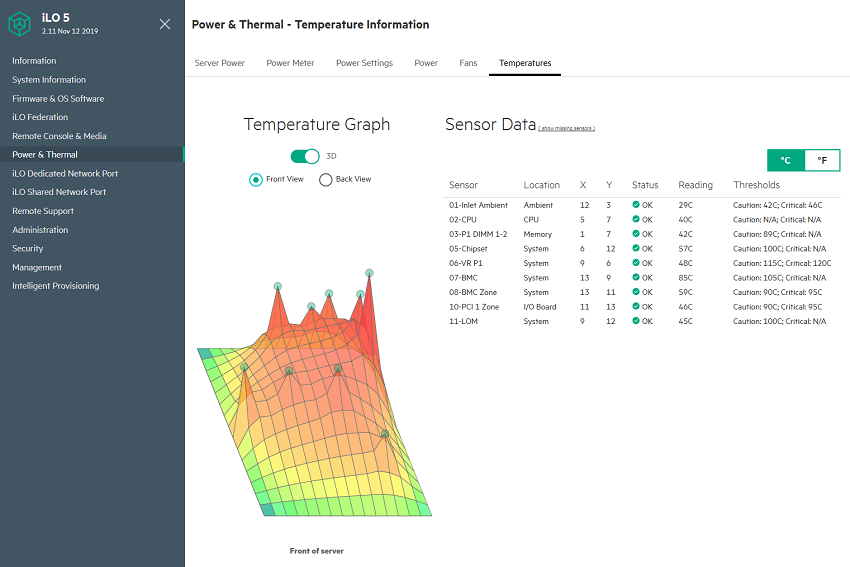The width and height of the screenshot is (850, 567).
Task: Click the green status icon for 02-CPU
Action: [636, 219]
